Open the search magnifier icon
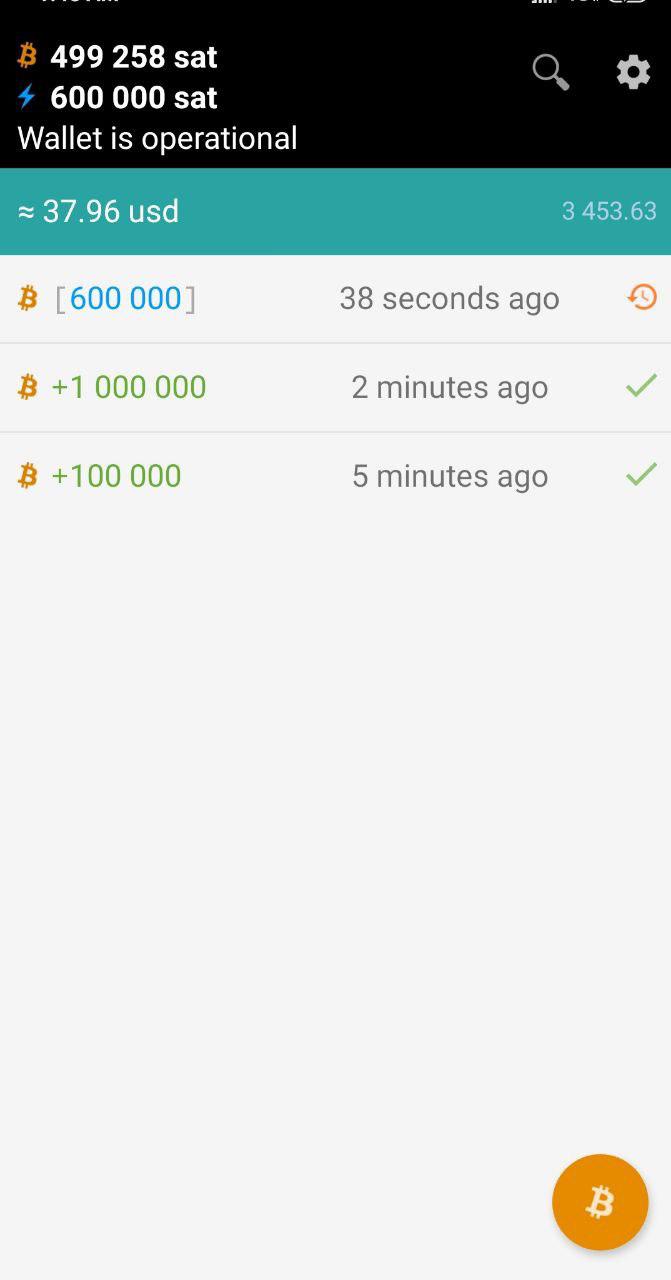Viewport: 671px width, 1280px height. [550, 72]
